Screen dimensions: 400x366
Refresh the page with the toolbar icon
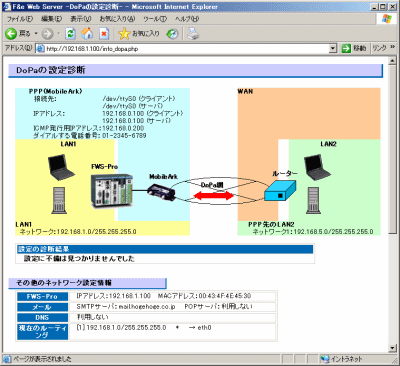tap(70, 33)
